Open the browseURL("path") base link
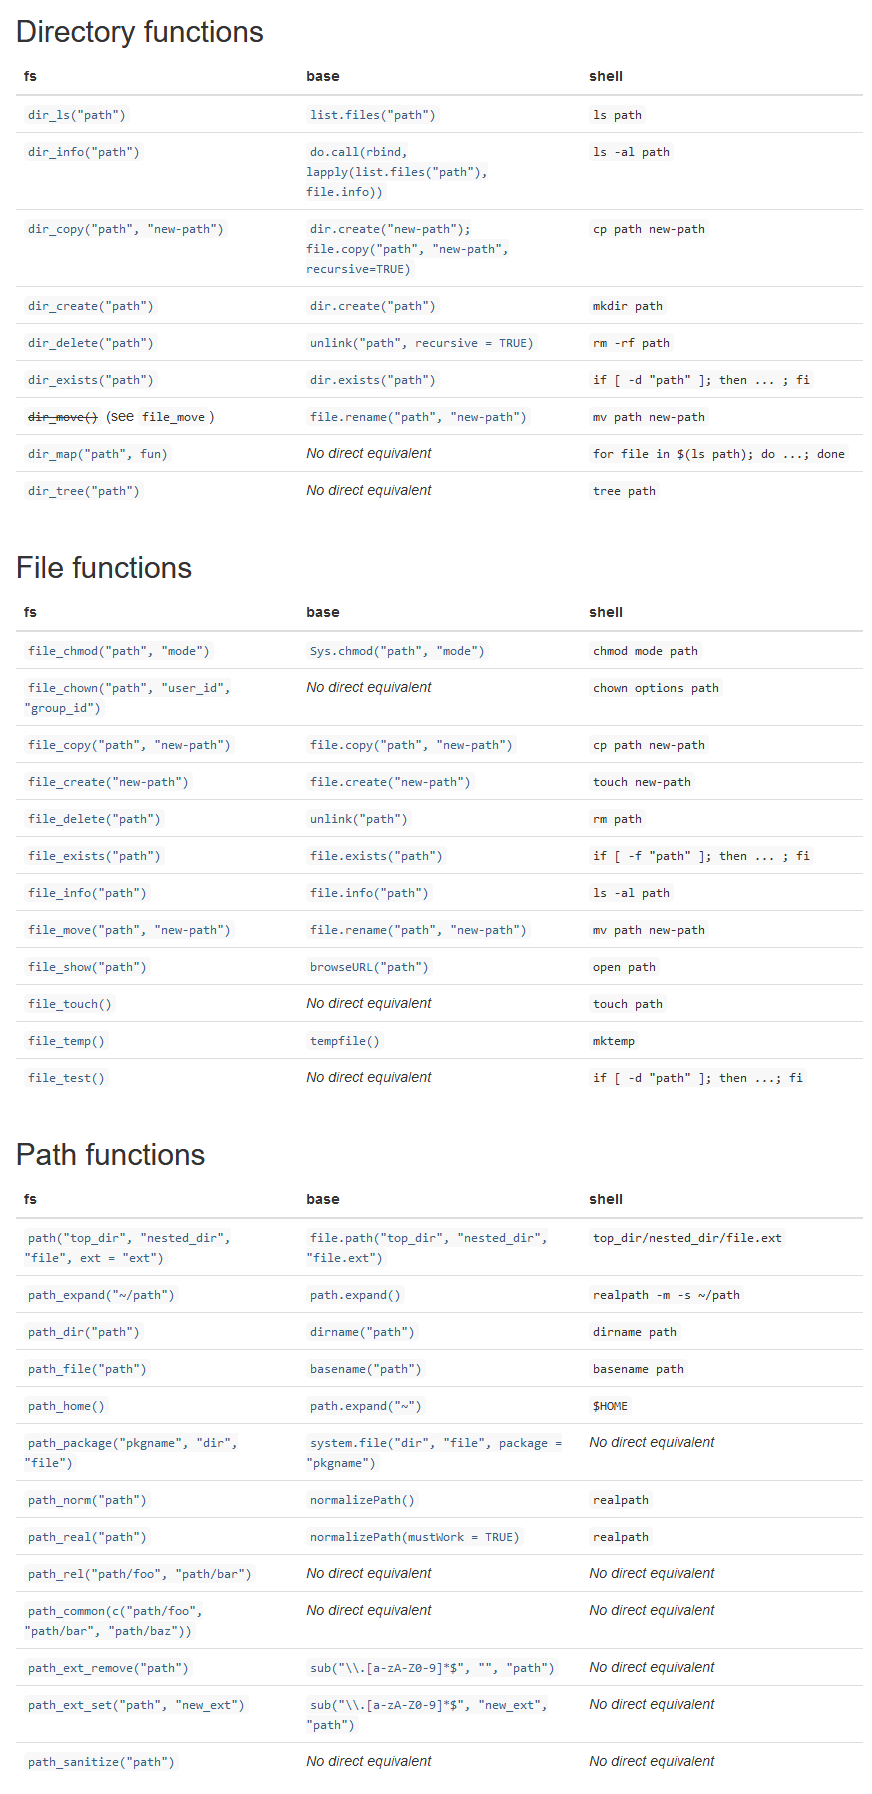 [x=369, y=967]
